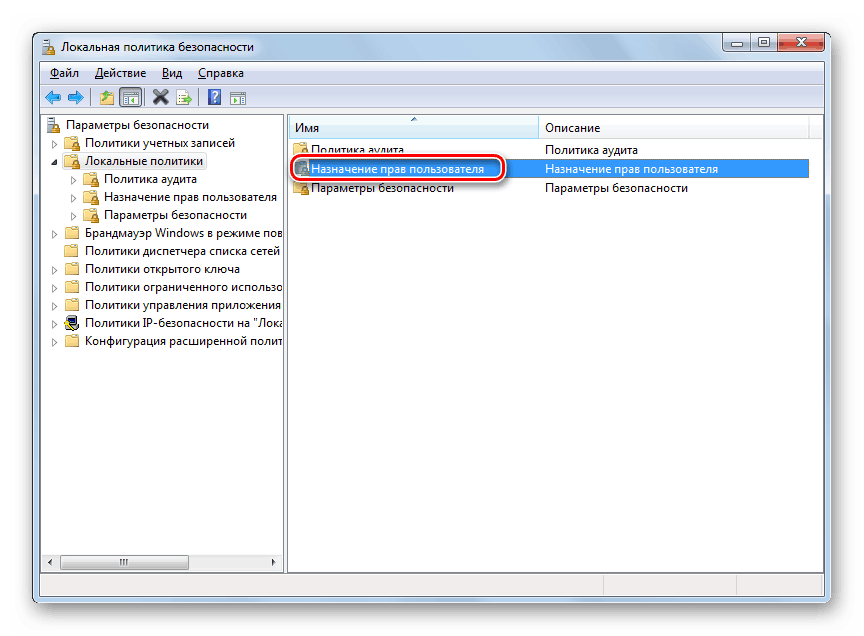Viewport: 864px width, 636px height.
Task: Close the Локальная политика безопасности window
Action: [x=801, y=42]
